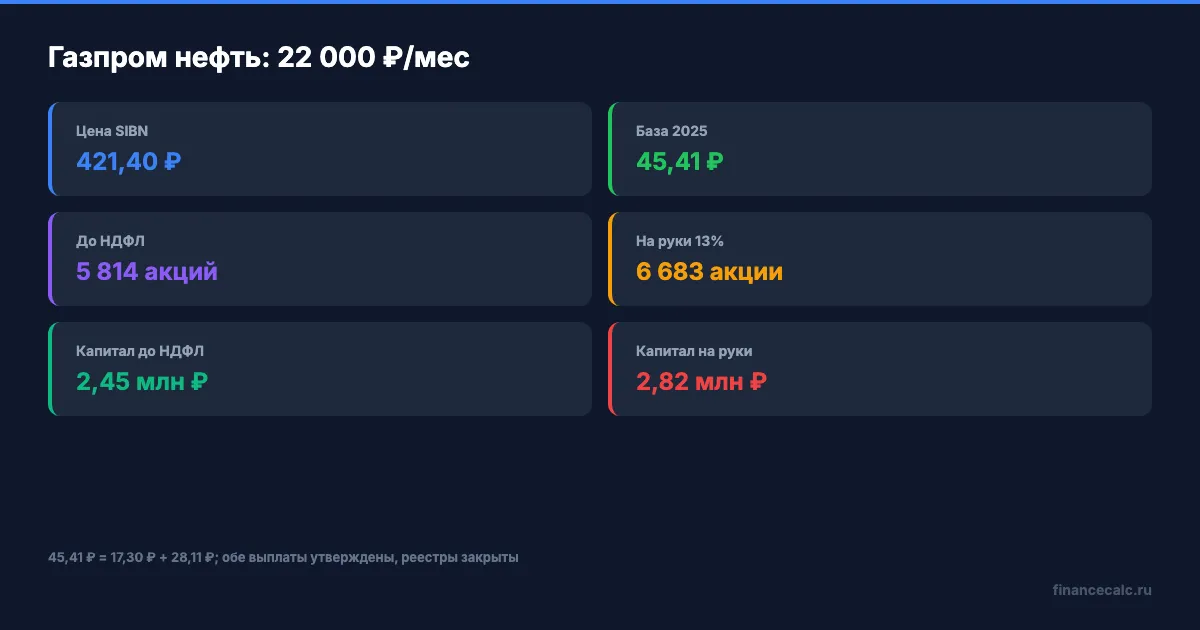
Task: Click the value "45,41 ₽" in green
Action: coord(680,161)
